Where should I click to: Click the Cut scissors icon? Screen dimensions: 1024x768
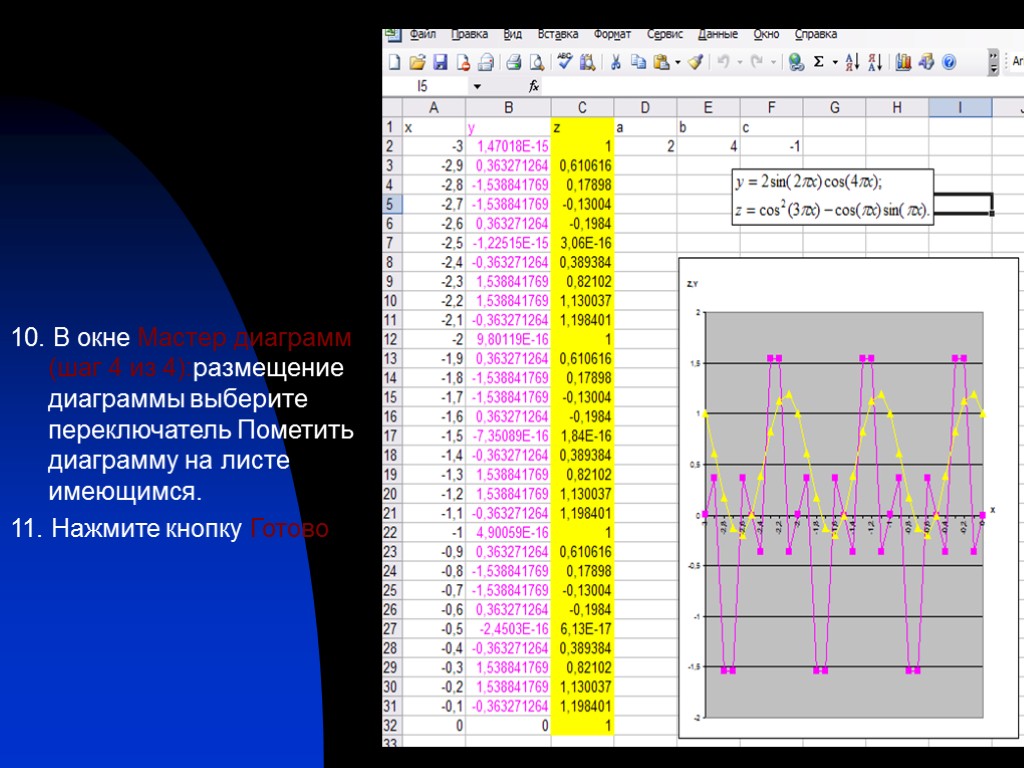(616, 62)
